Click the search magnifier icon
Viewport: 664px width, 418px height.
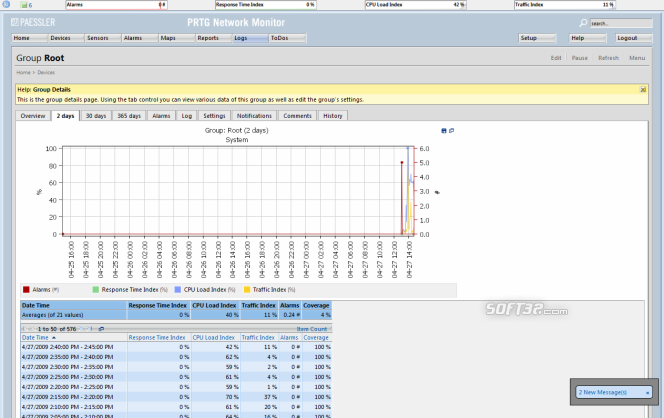pos(583,23)
